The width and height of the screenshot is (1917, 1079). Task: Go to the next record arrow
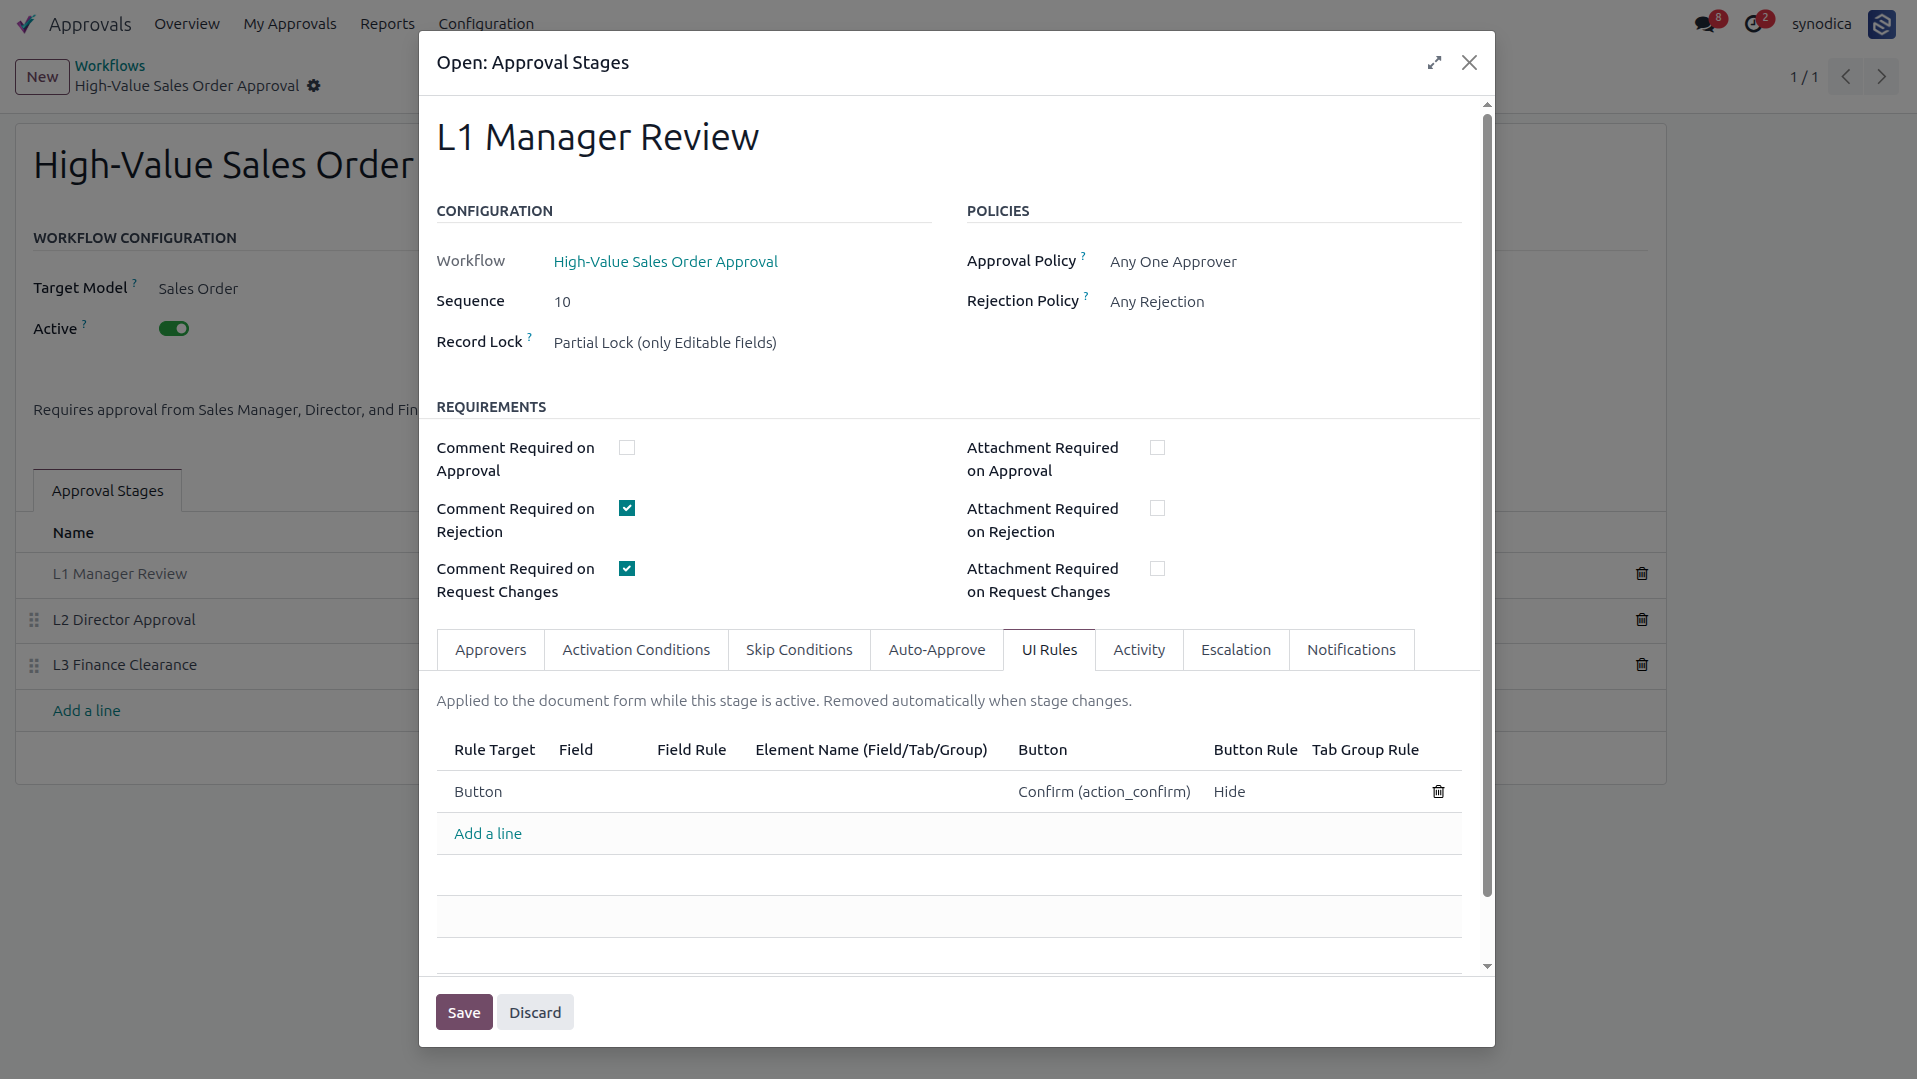[1881, 77]
